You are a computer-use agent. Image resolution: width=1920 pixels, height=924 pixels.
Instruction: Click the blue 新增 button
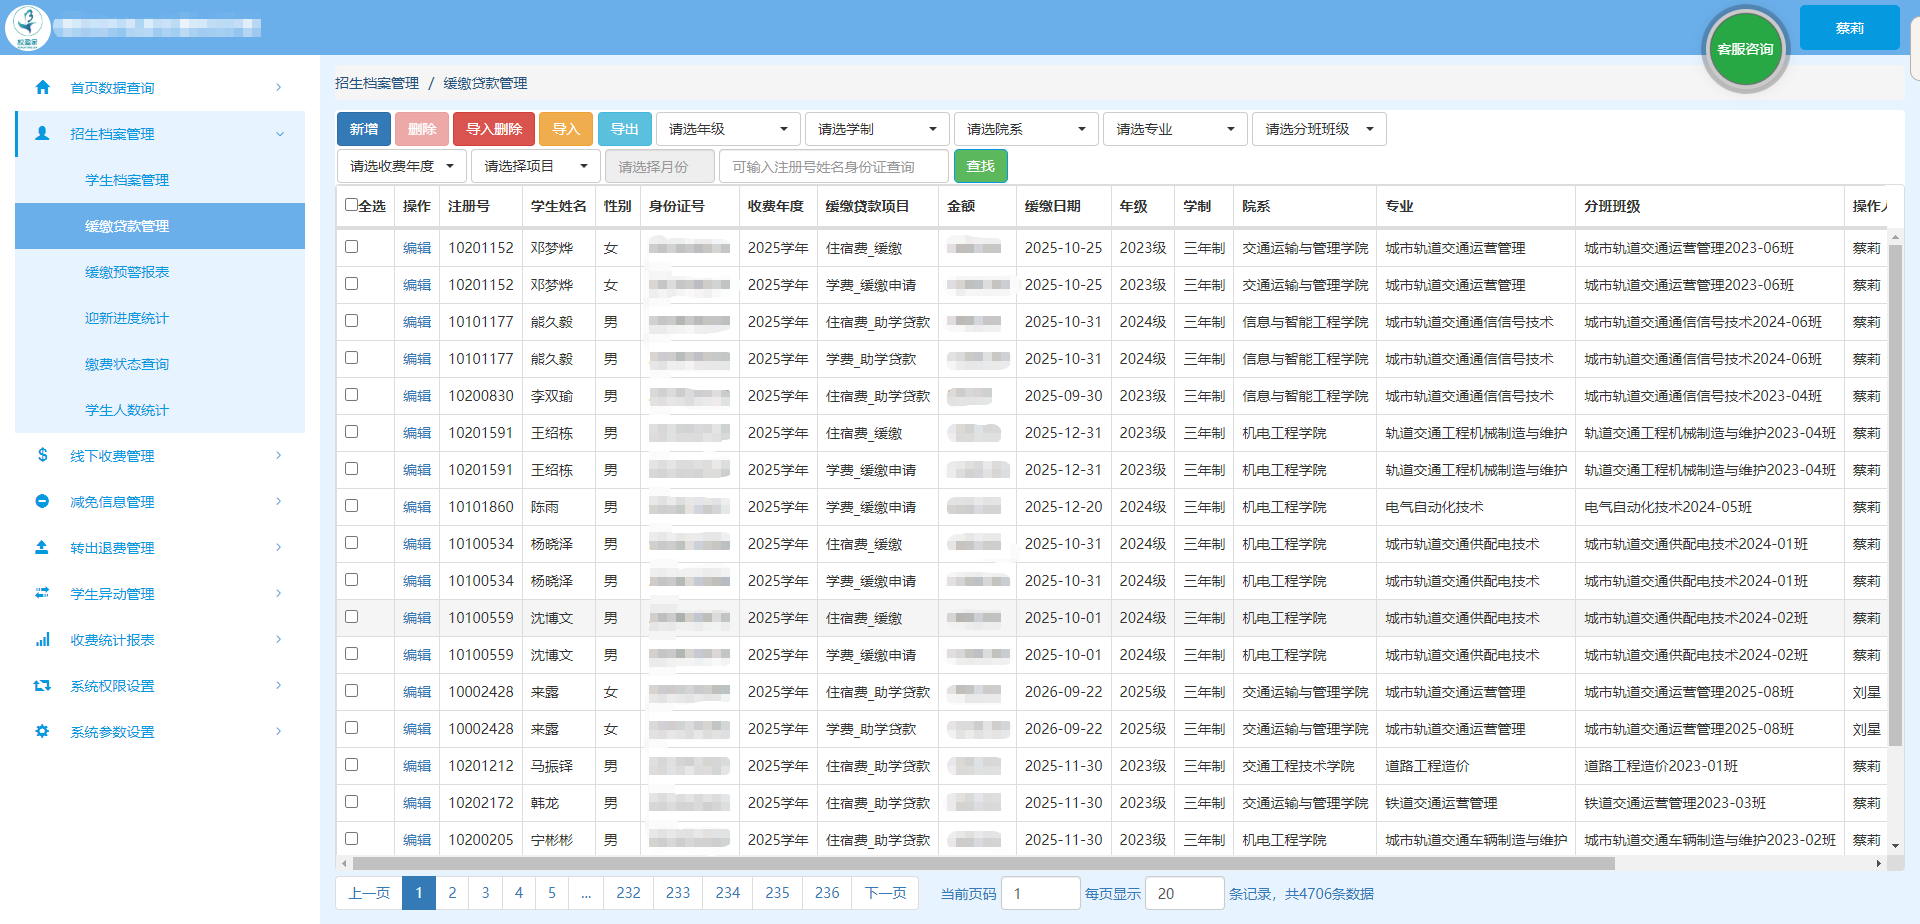pyautogui.click(x=364, y=129)
